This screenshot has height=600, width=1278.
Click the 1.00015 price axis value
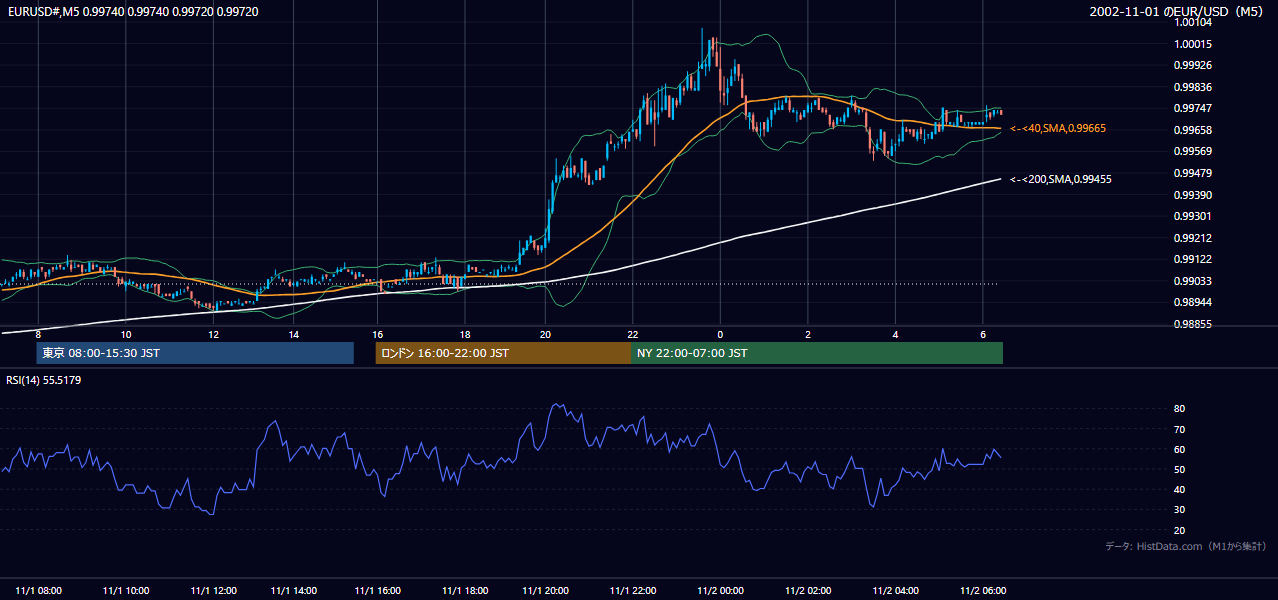coord(1194,44)
